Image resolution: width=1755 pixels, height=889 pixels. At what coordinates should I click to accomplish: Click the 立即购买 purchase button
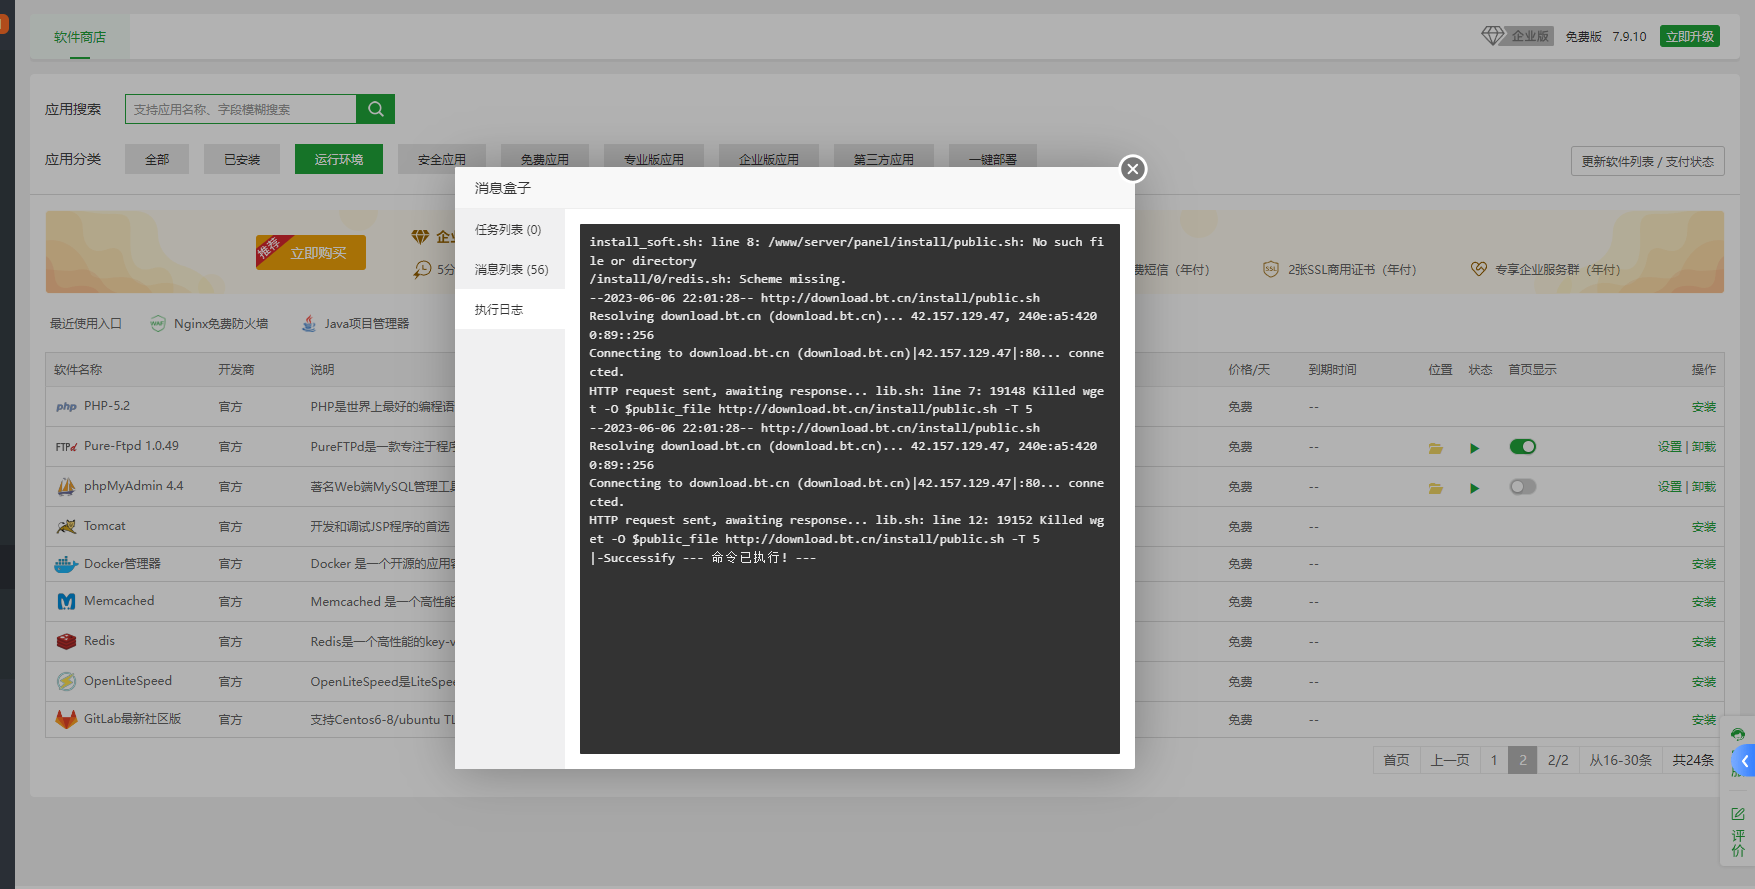coord(311,252)
